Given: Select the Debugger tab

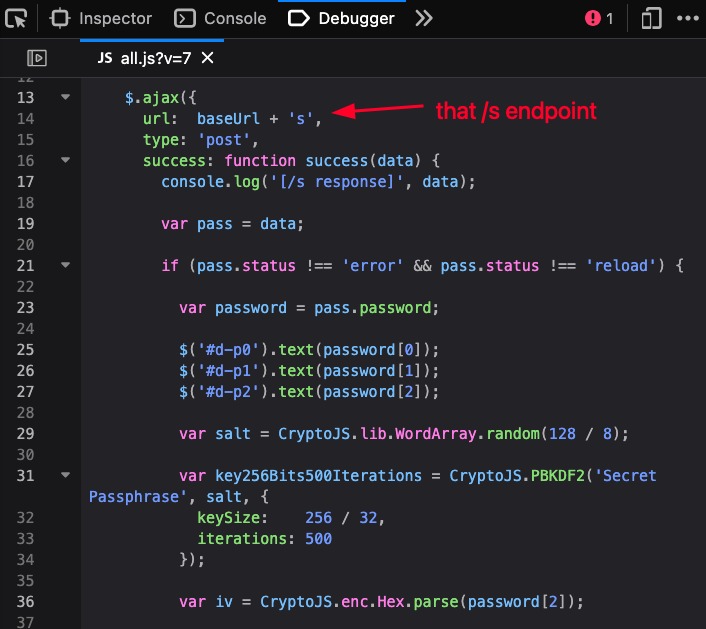Looking at the screenshot, I should (342, 18).
